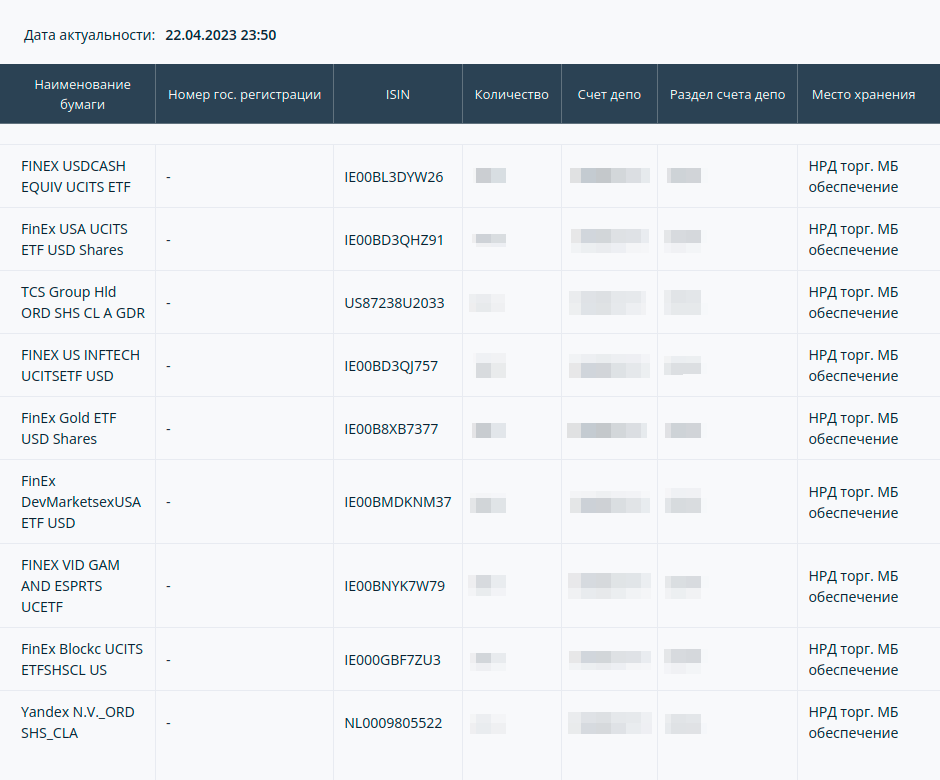Select the FINEX US INFTECH UCITSETF USD row
The height and width of the screenshot is (780, 940).
click(80, 366)
